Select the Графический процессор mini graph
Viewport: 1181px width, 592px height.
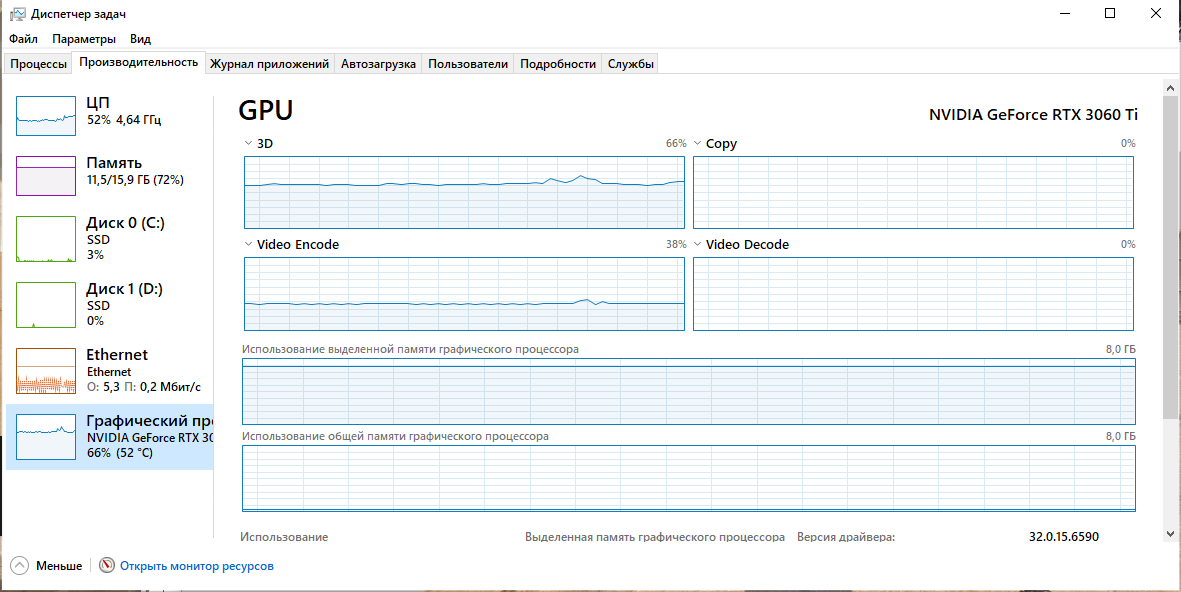pyautogui.click(x=46, y=437)
